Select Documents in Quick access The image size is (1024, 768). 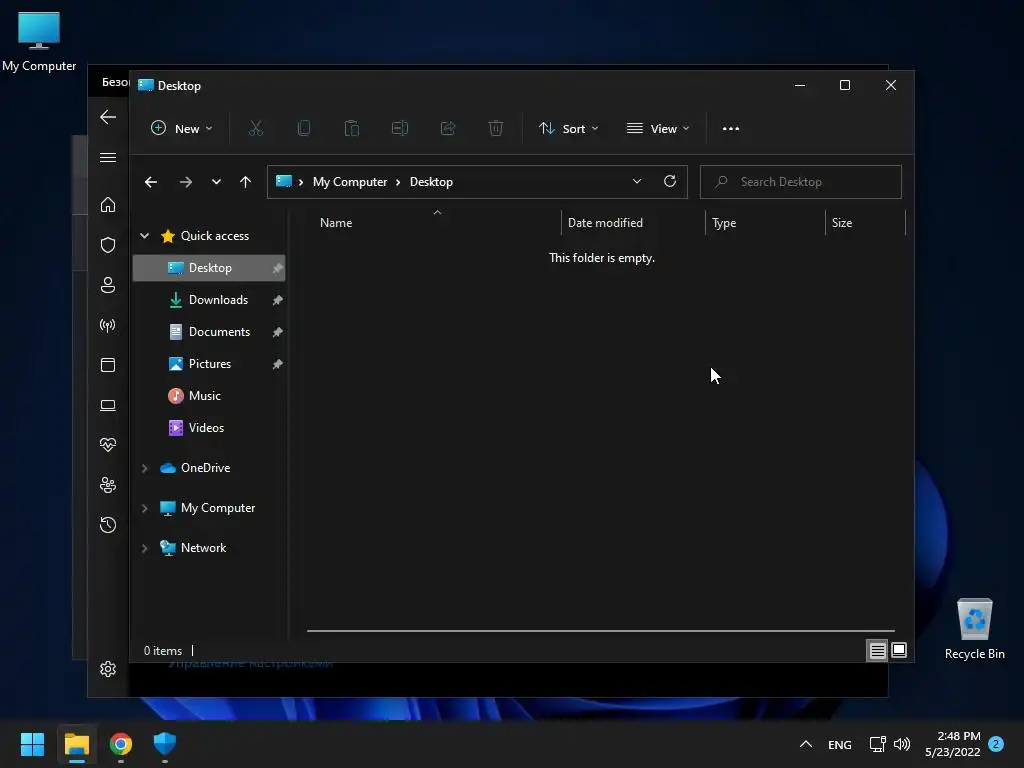click(209, 332)
